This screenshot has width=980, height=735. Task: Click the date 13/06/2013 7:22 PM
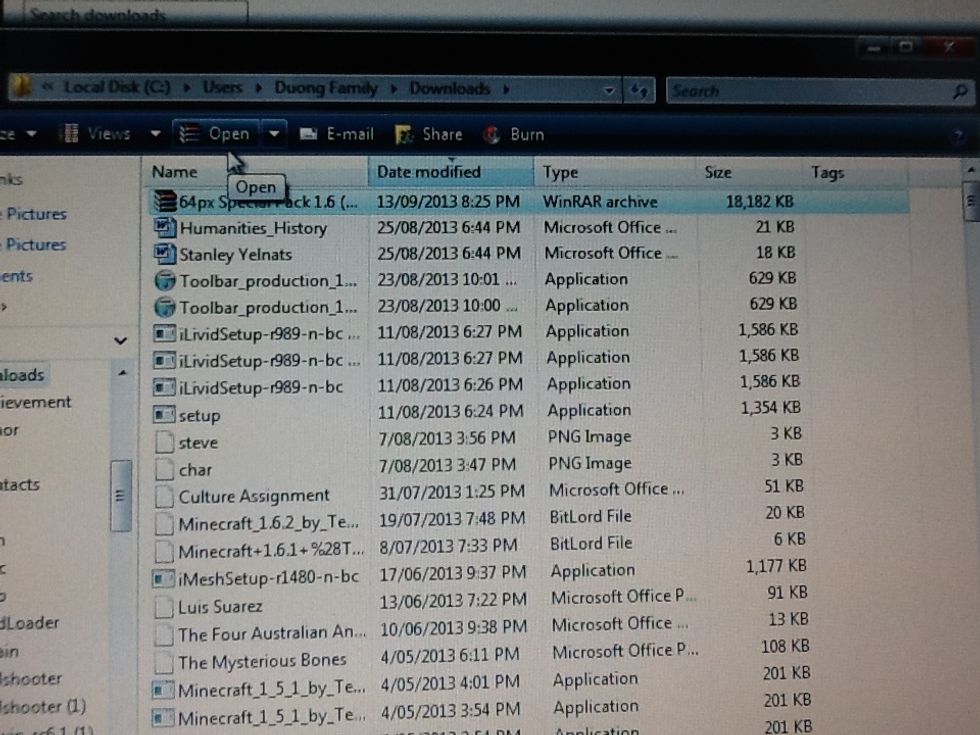453,600
